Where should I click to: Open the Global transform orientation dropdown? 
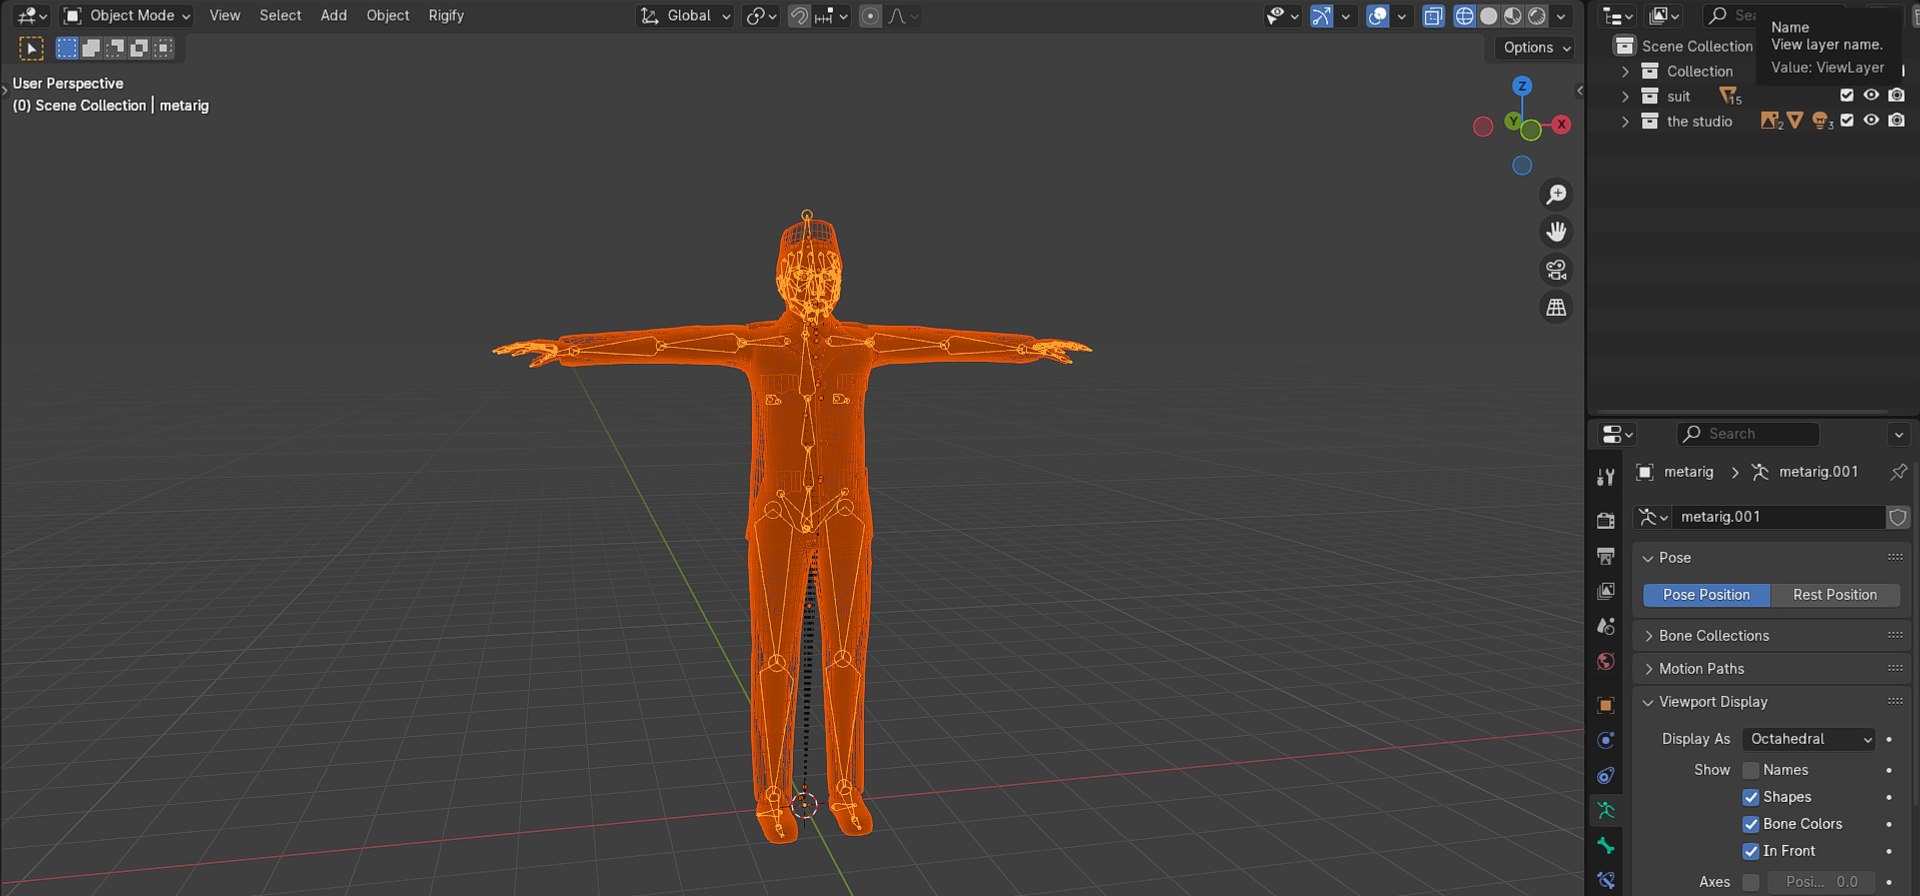[686, 15]
